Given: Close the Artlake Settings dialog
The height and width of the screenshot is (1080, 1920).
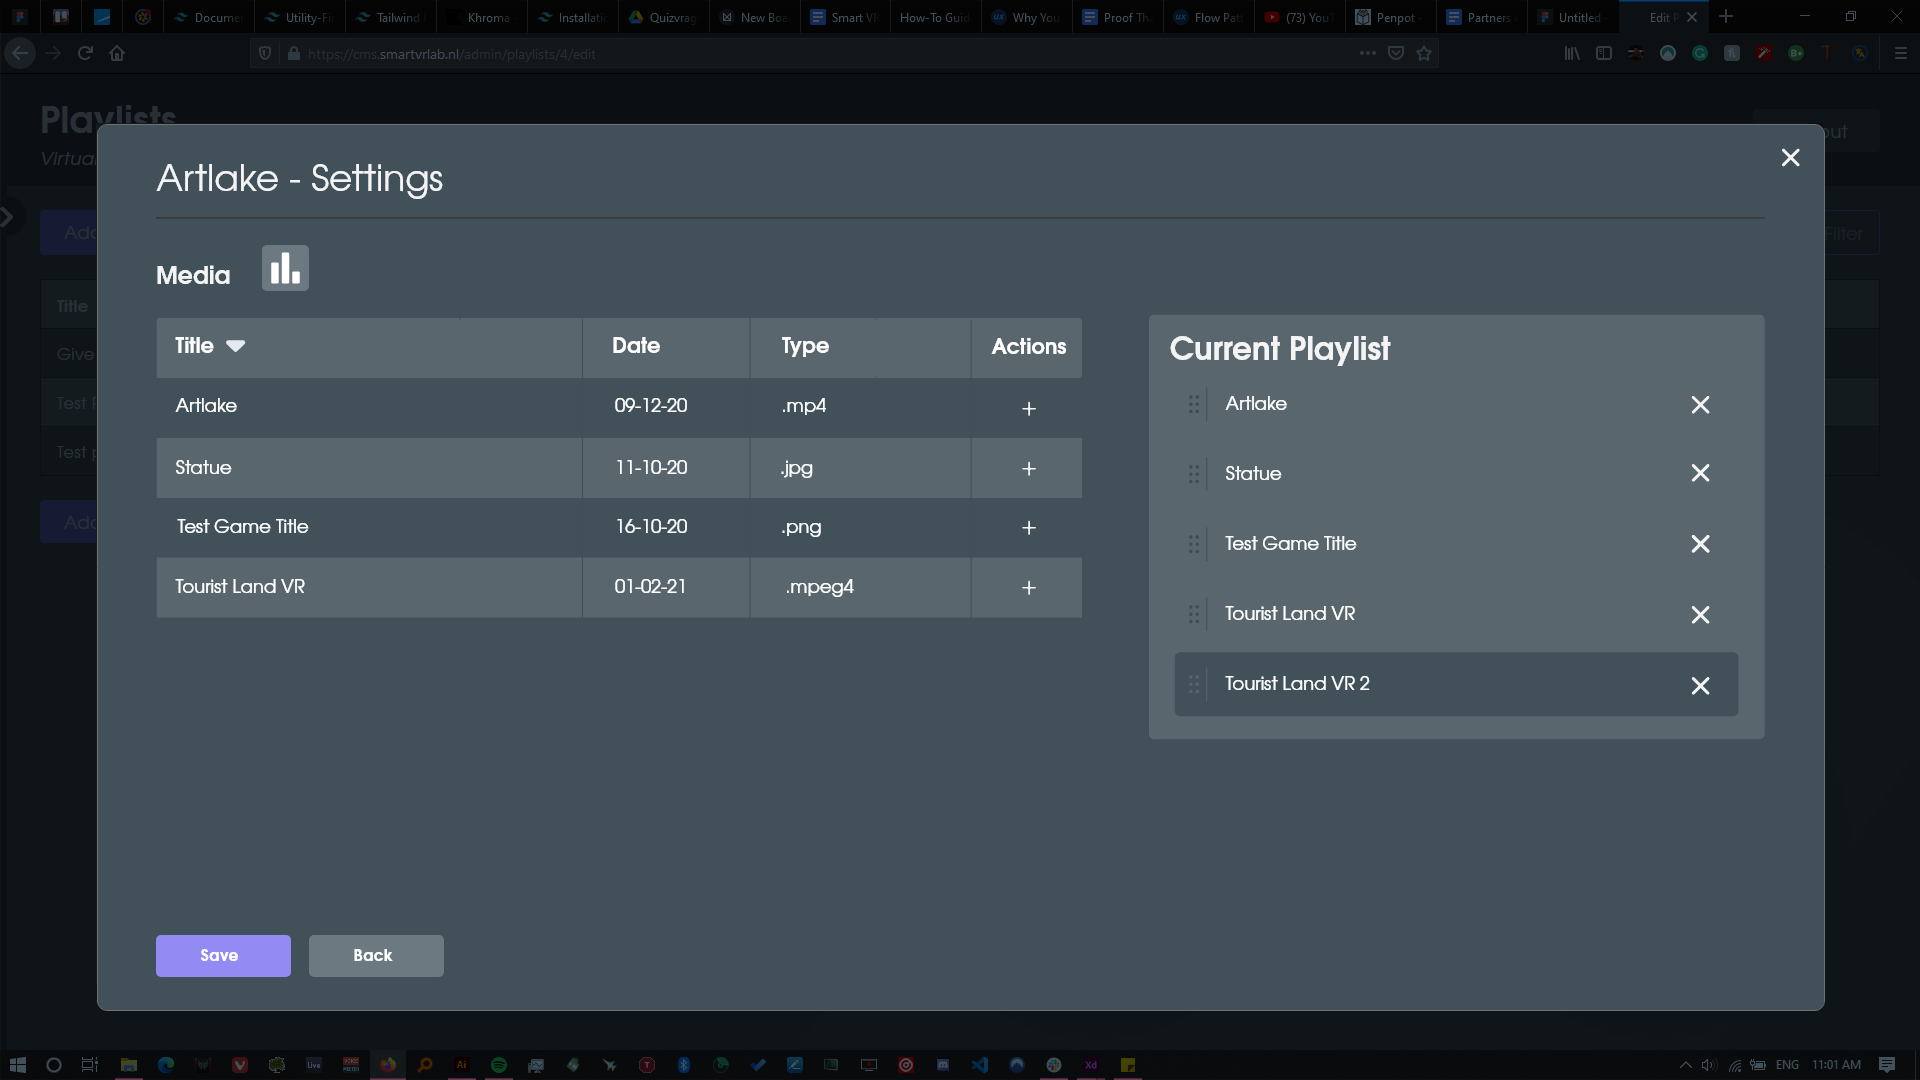Looking at the screenshot, I should click(x=1790, y=158).
